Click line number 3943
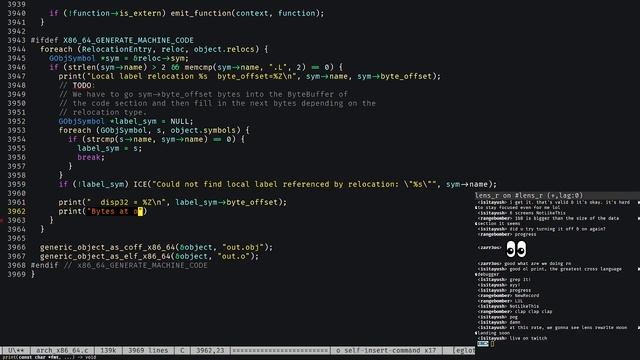This screenshot has height=360, width=640. [x=16, y=40]
